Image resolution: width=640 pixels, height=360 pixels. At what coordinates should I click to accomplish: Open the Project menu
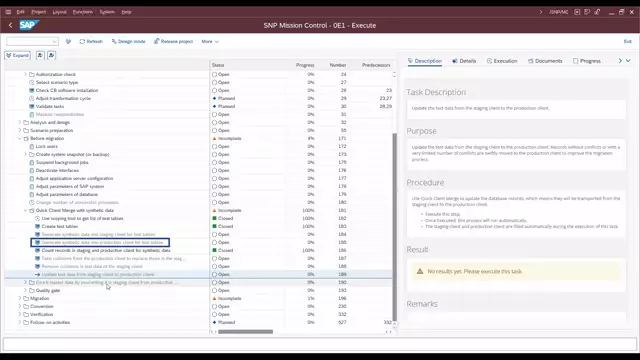[38, 12]
